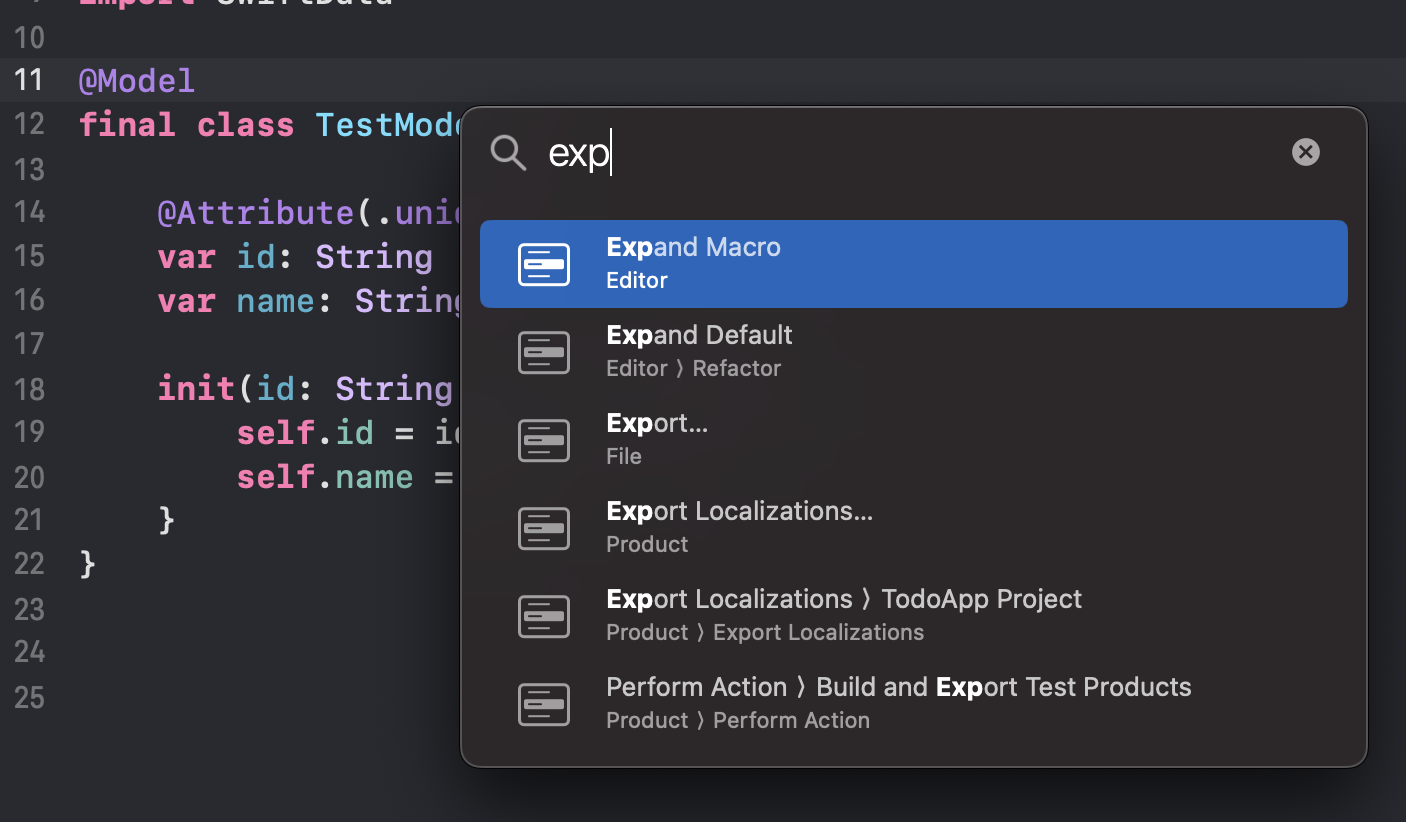
Task: Focus the search field containing "exp"
Action: point(900,153)
